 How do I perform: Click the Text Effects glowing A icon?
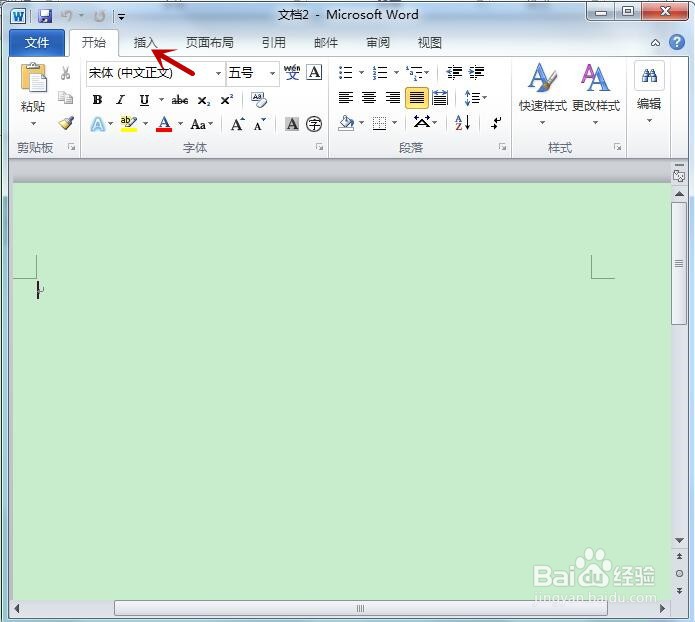click(x=98, y=124)
